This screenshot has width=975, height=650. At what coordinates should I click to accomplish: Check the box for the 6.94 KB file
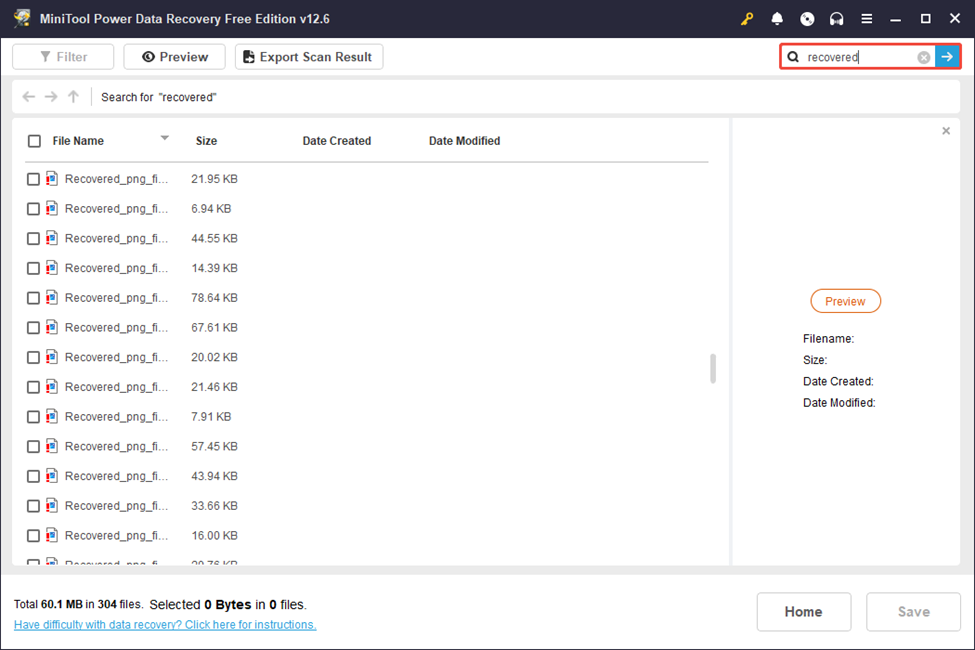pos(34,209)
